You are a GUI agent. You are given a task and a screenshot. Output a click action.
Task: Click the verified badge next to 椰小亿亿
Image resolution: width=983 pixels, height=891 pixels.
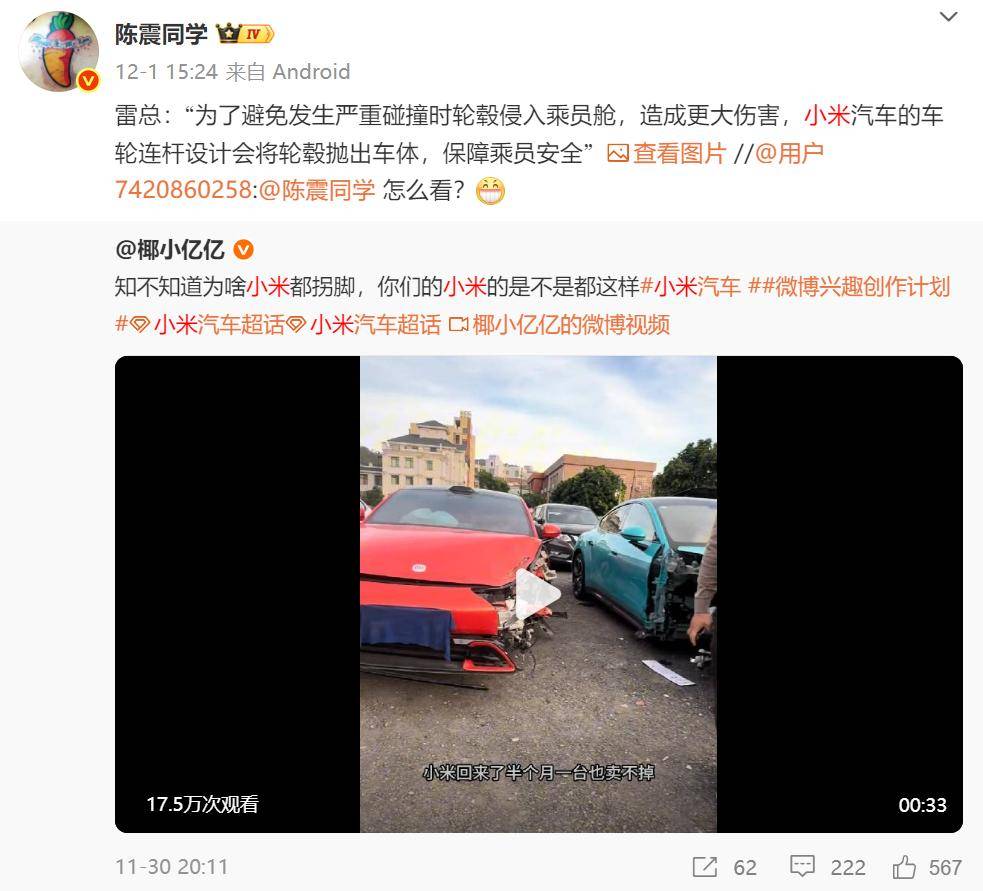243,250
